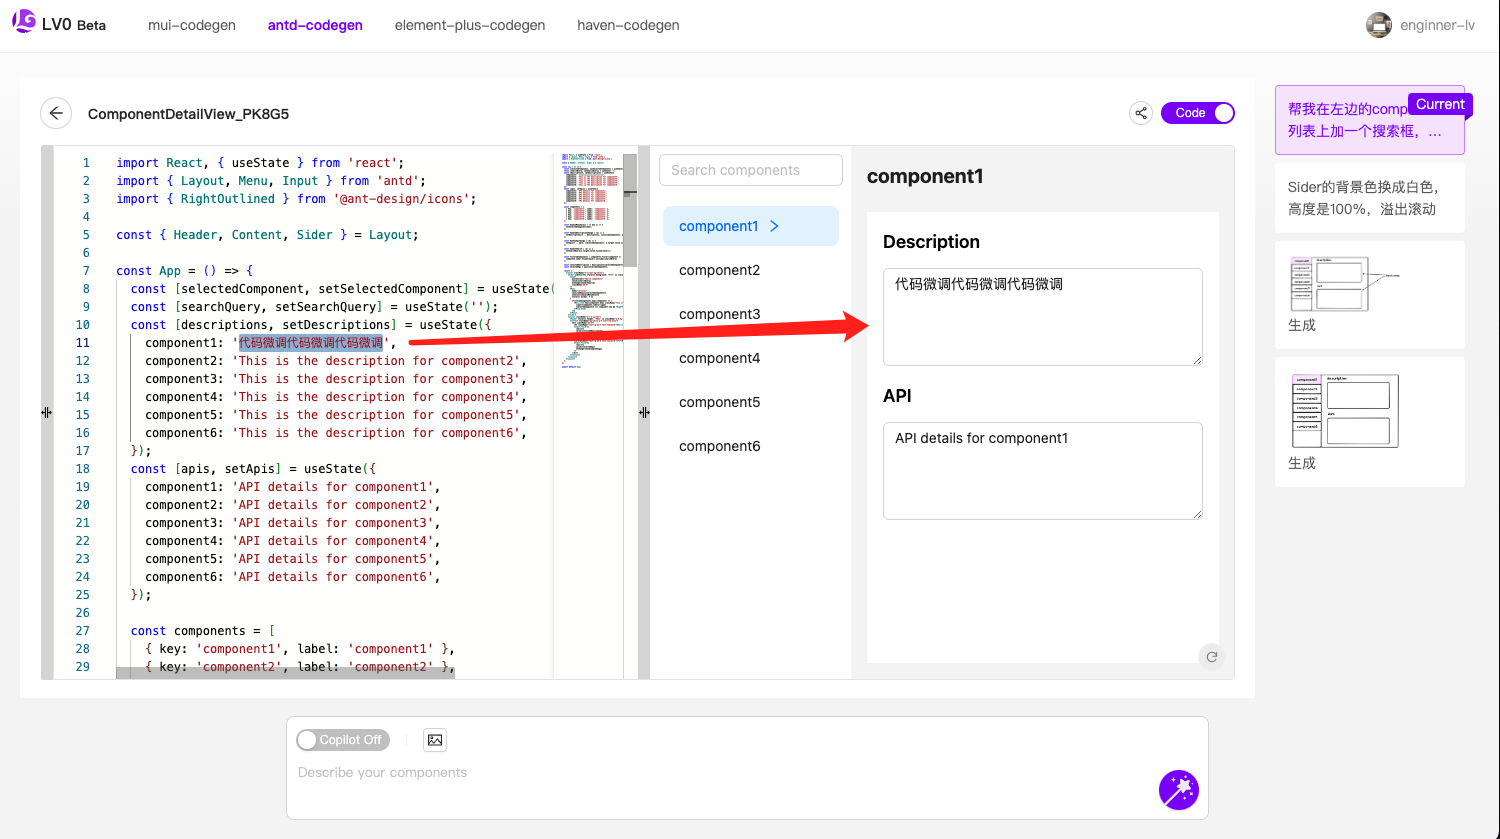Open the second sketch thumbnail history item

[1369, 422]
